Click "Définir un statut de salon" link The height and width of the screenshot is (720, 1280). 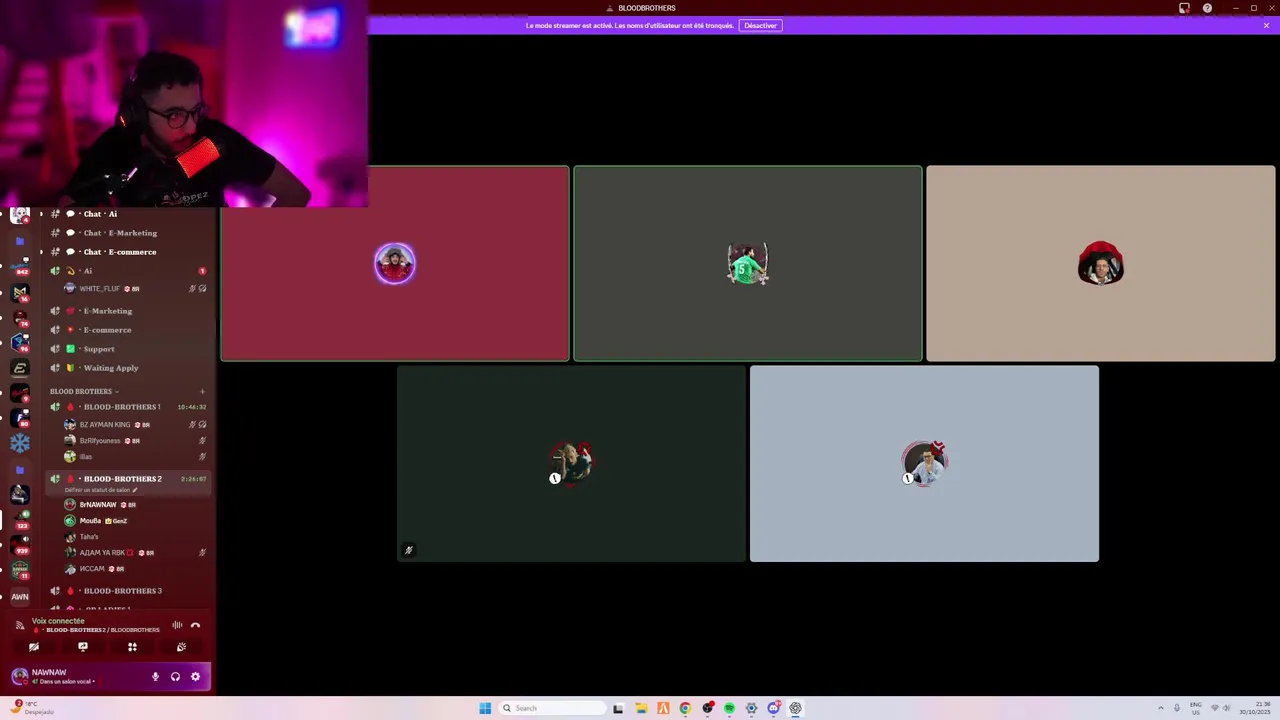coord(101,490)
